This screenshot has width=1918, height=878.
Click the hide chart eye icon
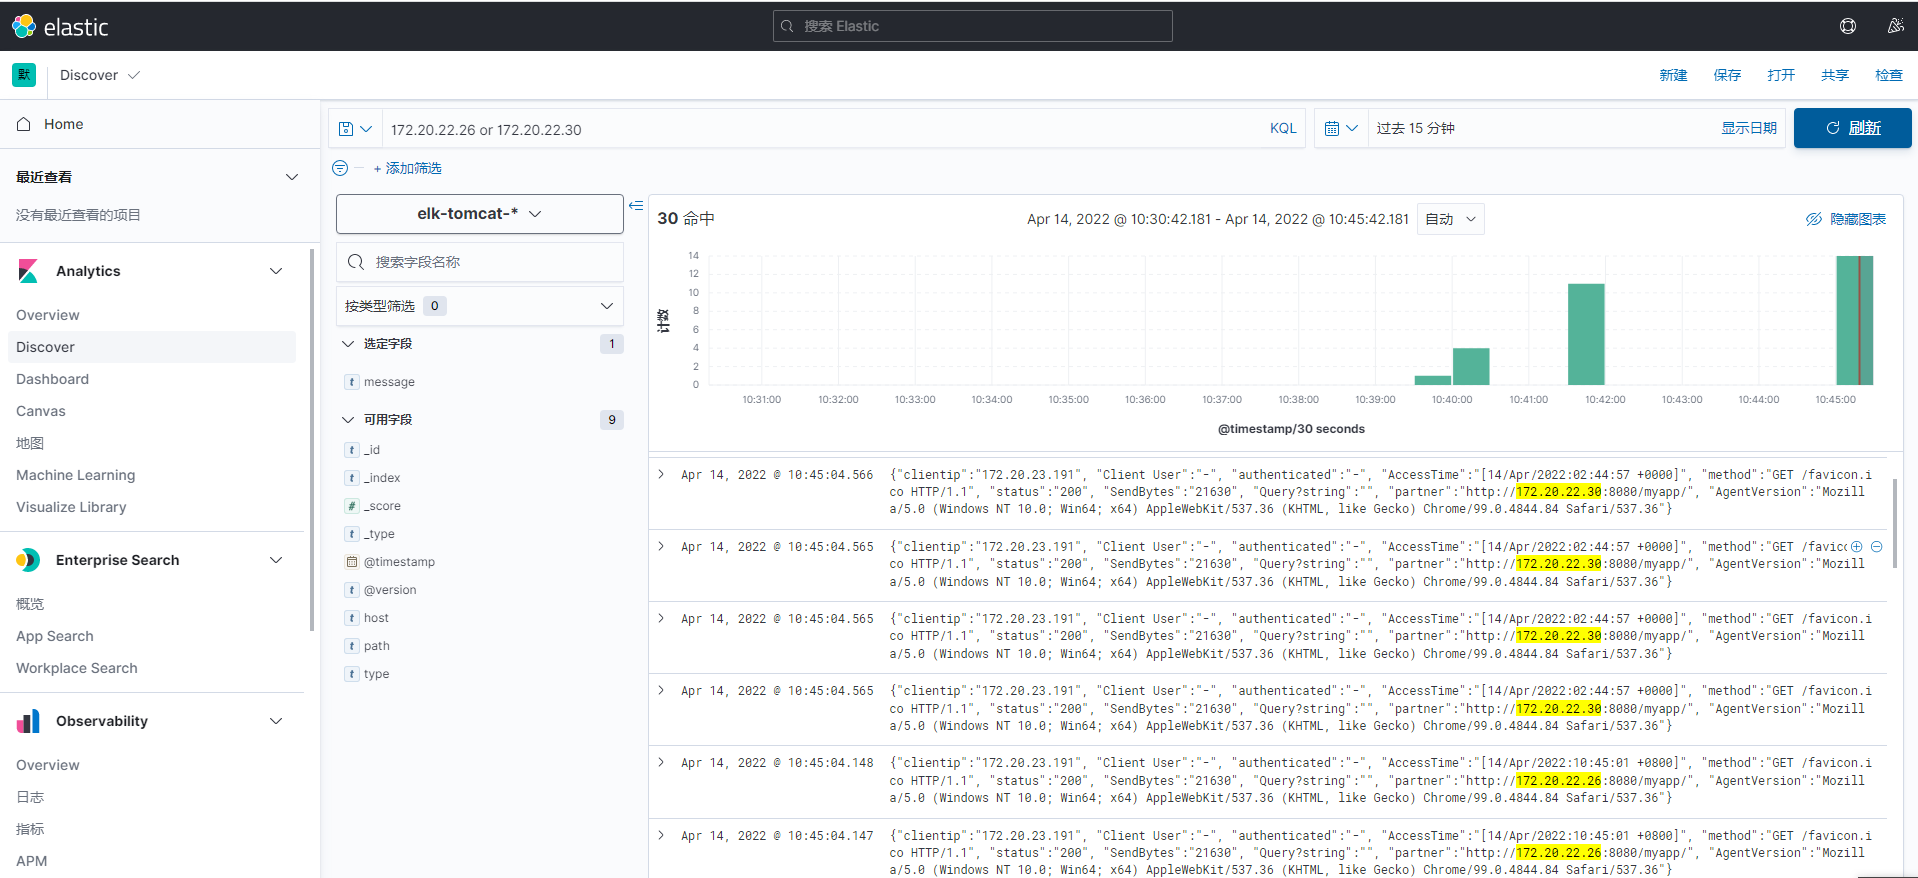[1814, 219]
